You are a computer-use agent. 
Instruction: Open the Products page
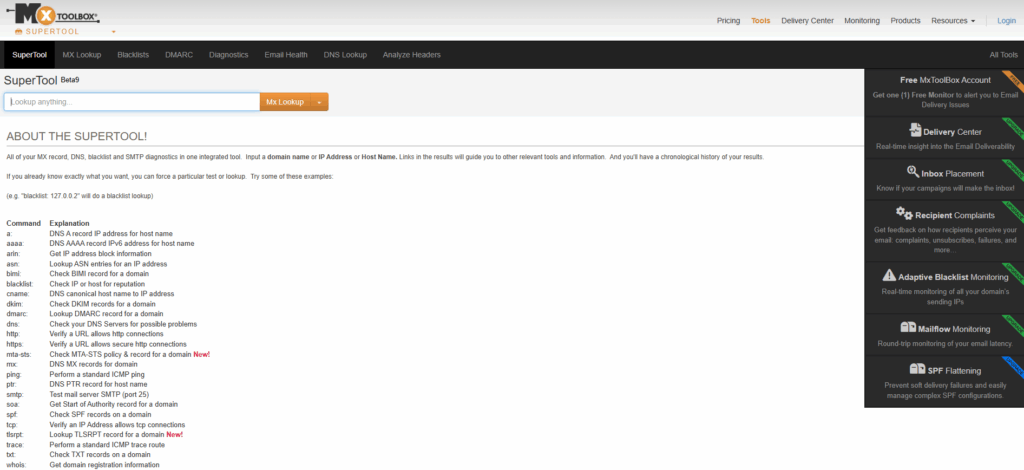click(905, 21)
